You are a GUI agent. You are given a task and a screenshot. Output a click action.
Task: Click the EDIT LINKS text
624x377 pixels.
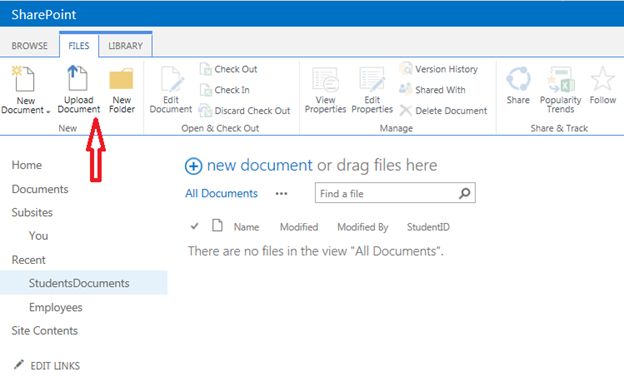pyautogui.click(x=55, y=365)
